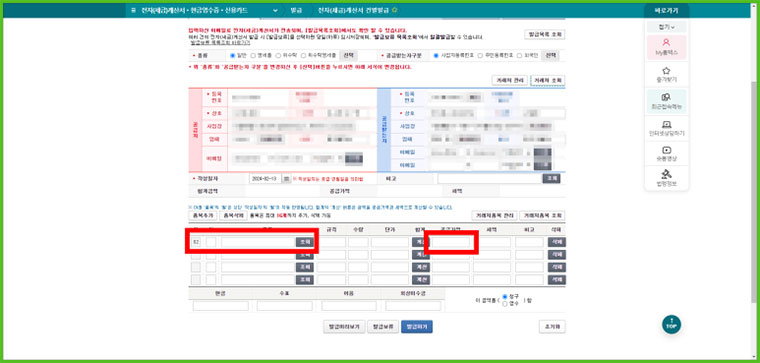Focus 수량 field in month 02 row
Viewport: 760px width, 363px height.
pyautogui.click(x=358, y=242)
